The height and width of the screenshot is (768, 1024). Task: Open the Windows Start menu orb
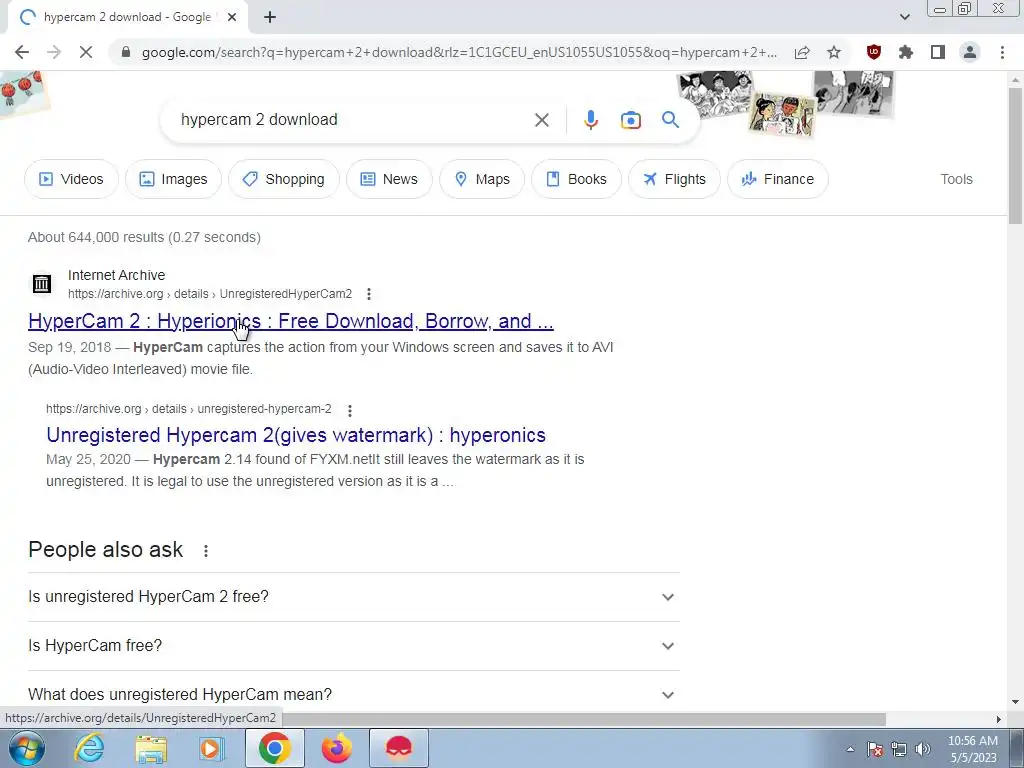26,748
